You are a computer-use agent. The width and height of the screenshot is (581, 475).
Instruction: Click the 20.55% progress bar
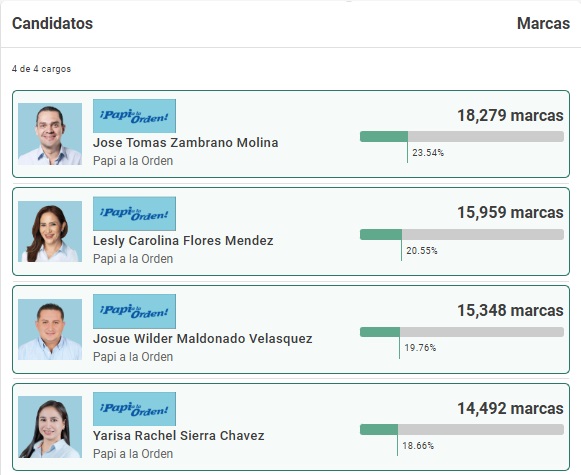click(x=462, y=234)
